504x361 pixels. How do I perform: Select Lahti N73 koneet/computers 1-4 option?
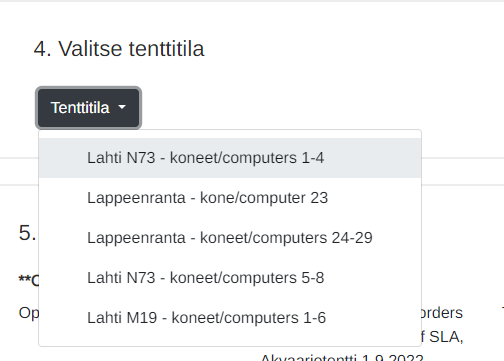[230, 158]
